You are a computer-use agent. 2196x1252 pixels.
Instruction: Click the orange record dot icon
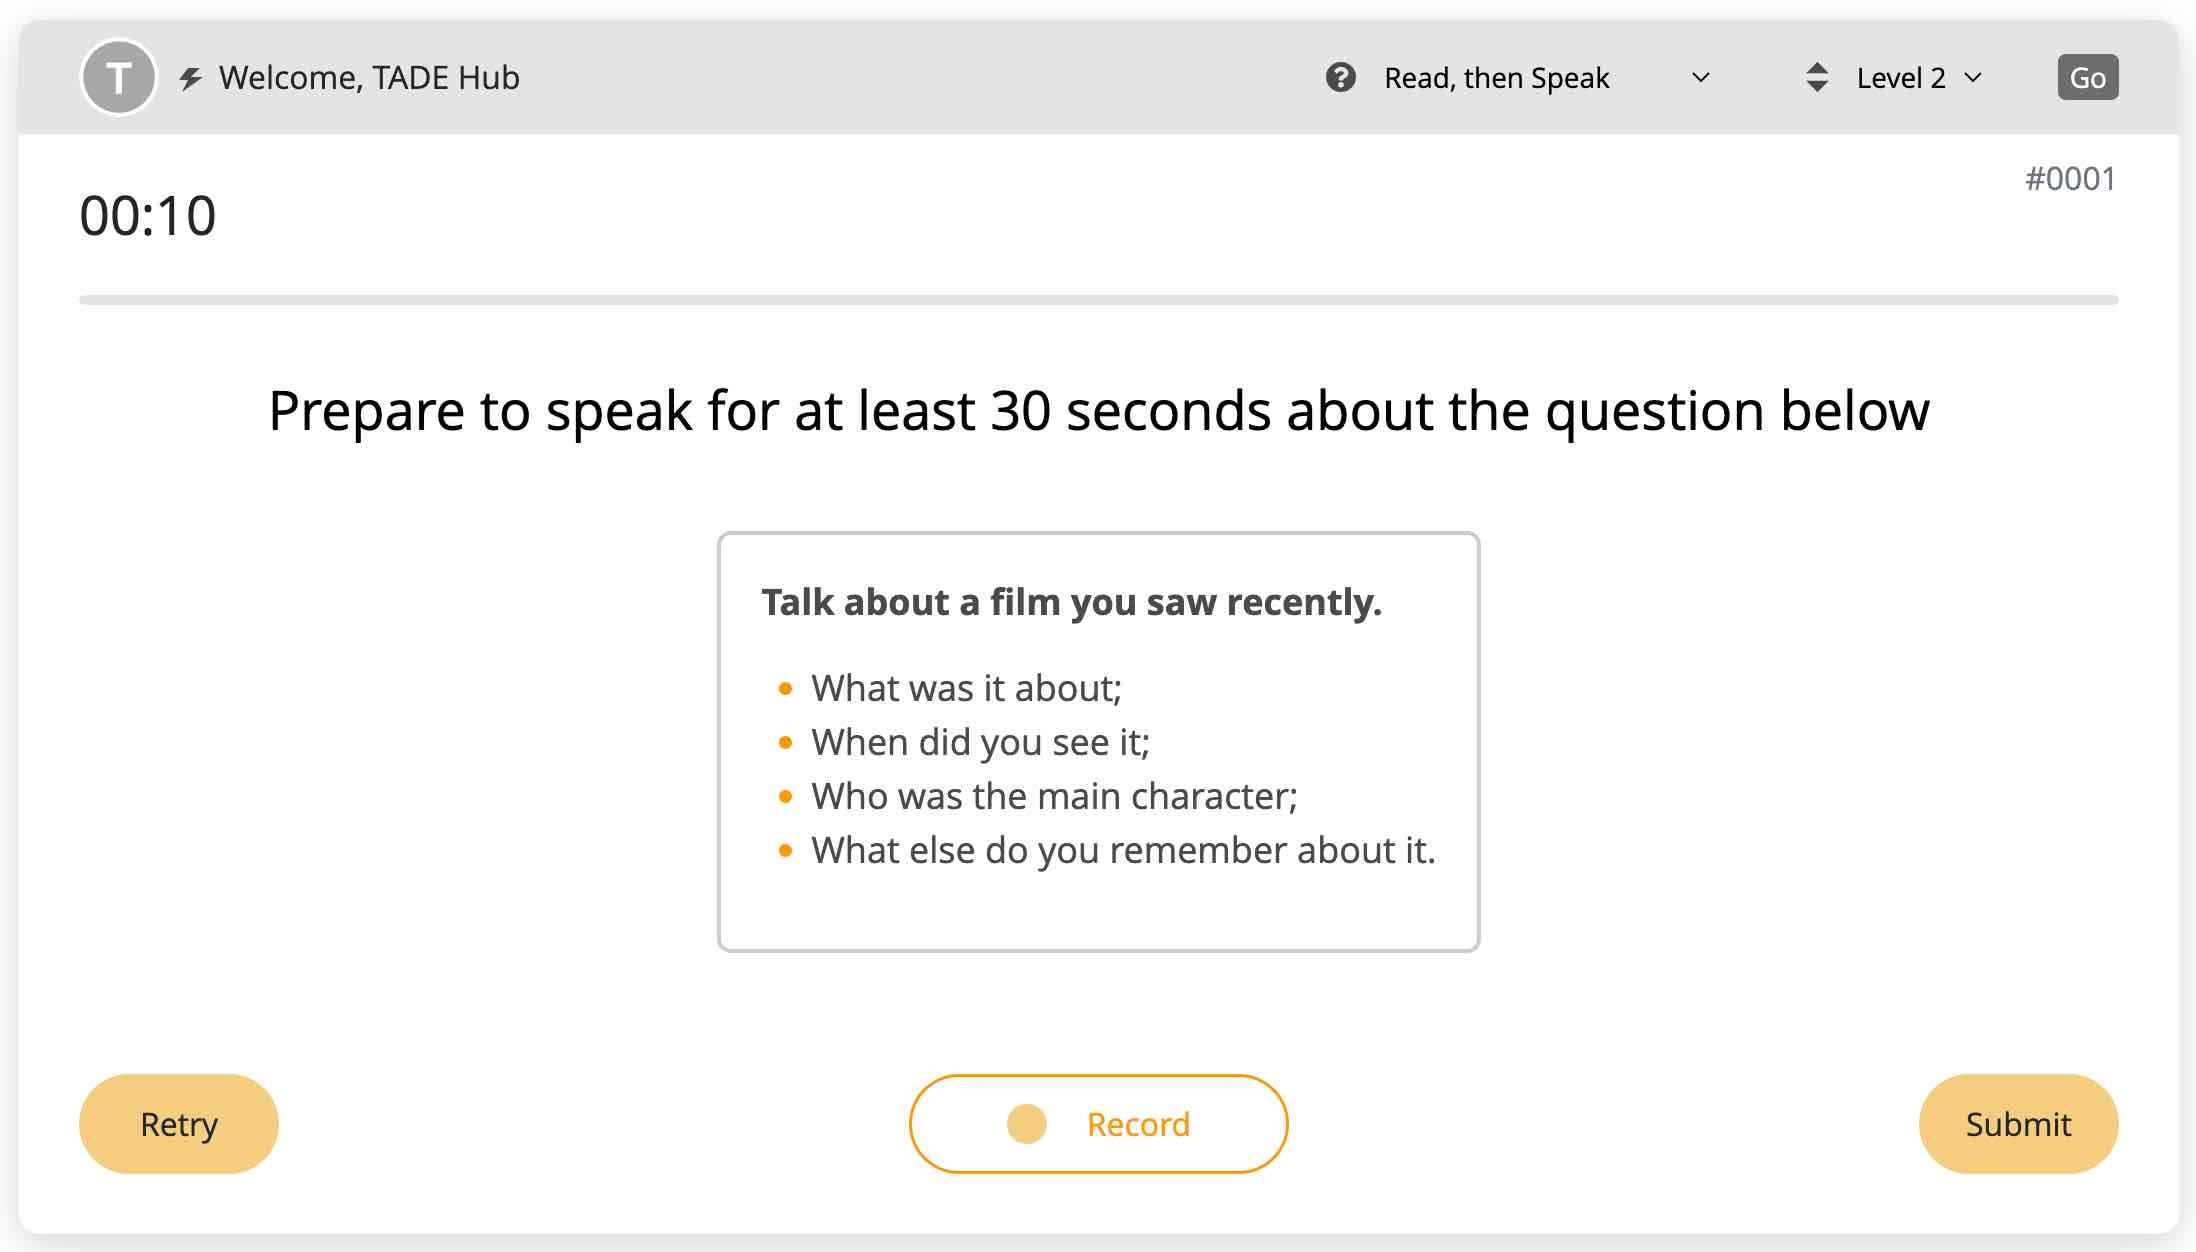(x=1026, y=1124)
